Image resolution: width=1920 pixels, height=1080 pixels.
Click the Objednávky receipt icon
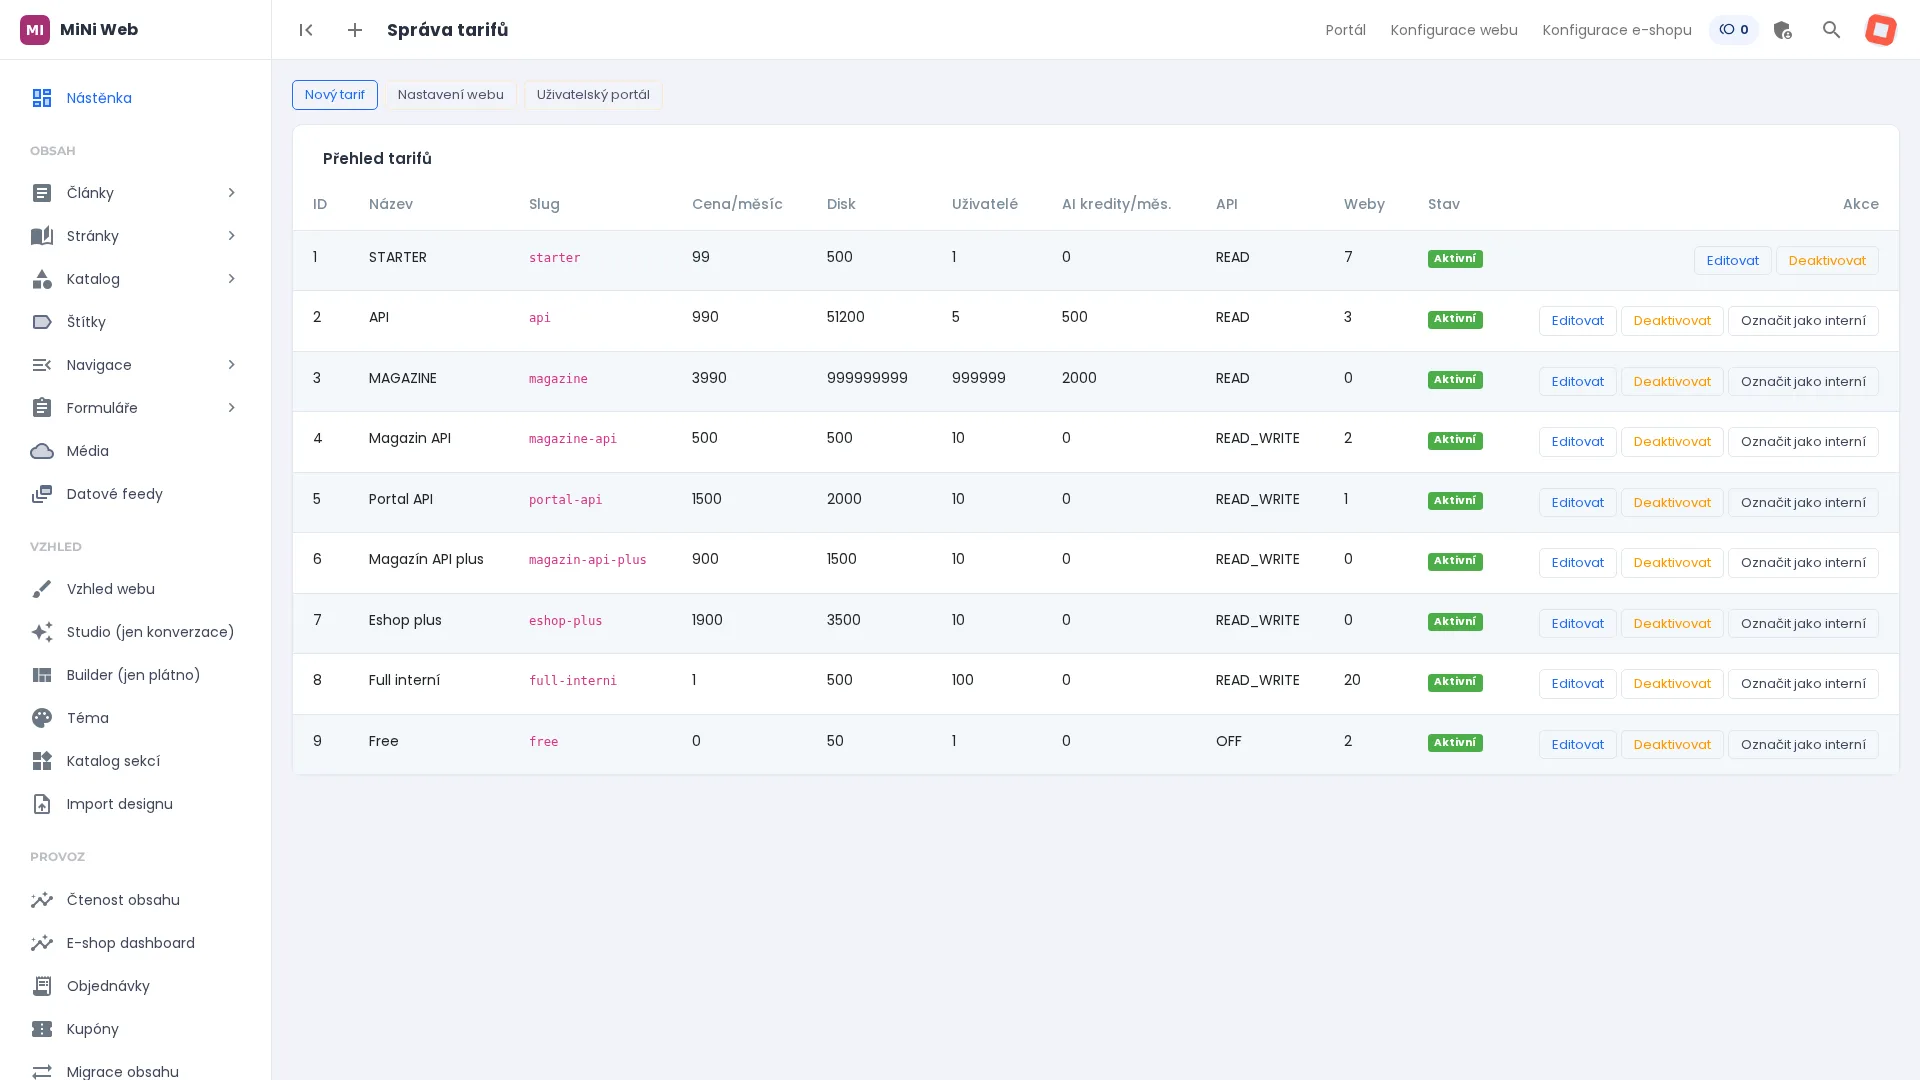41,986
